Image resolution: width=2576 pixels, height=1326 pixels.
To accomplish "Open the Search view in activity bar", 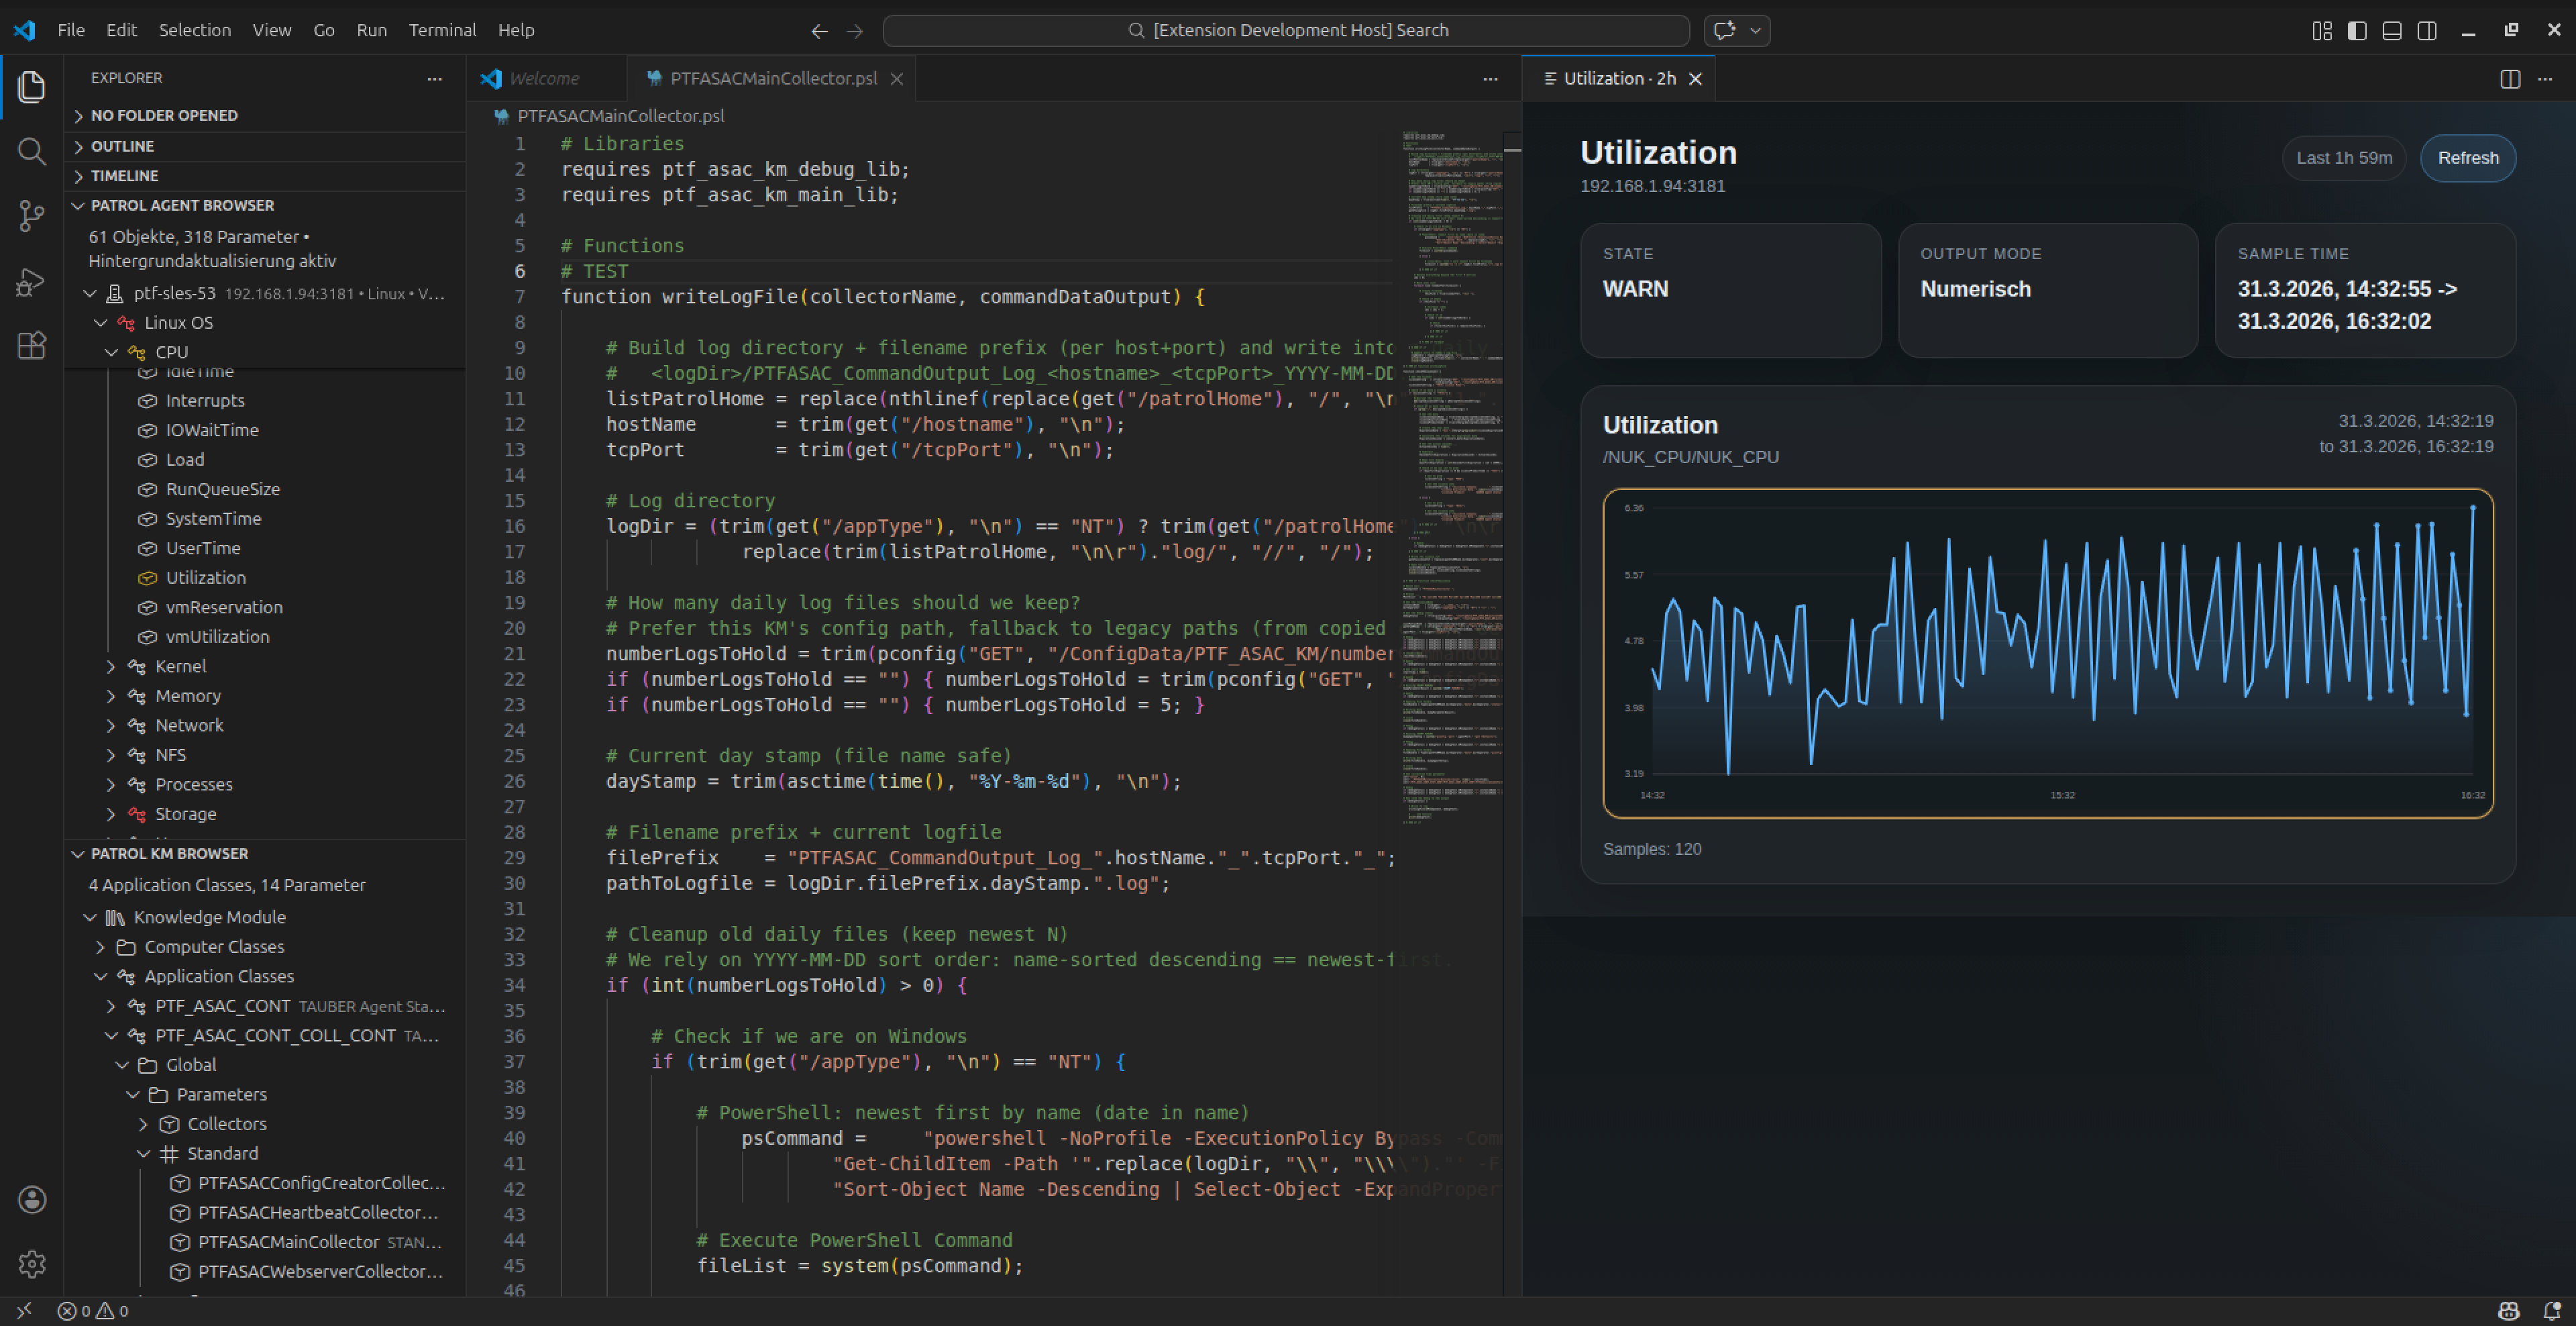I will (32, 151).
